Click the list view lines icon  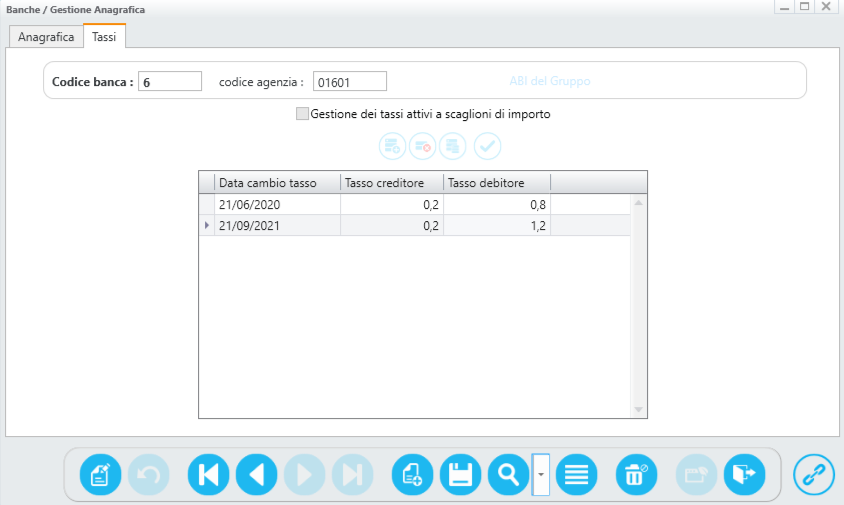pyautogui.click(x=575, y=474)
